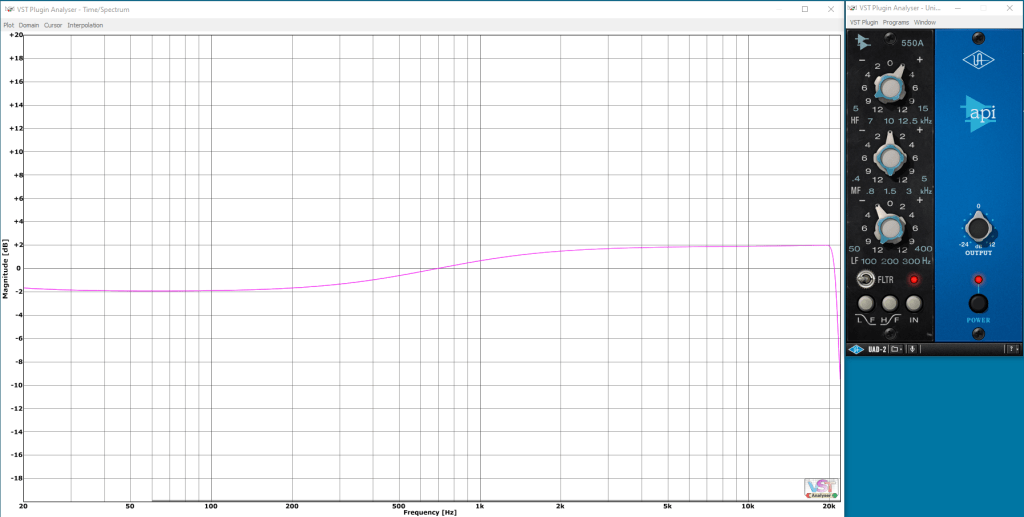
Task: Click the VST Analyser logo on graph
Action: point(821,488)
